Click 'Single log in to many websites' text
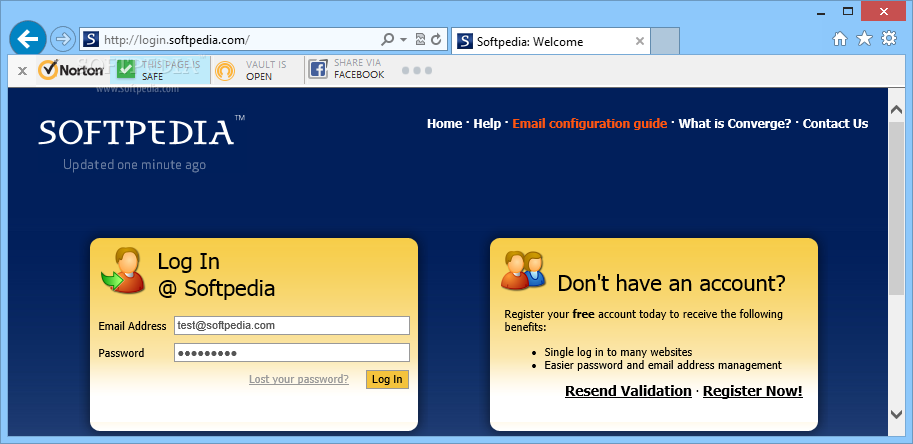The height and width of the screenshot is (444, 913). click(618, 352)
